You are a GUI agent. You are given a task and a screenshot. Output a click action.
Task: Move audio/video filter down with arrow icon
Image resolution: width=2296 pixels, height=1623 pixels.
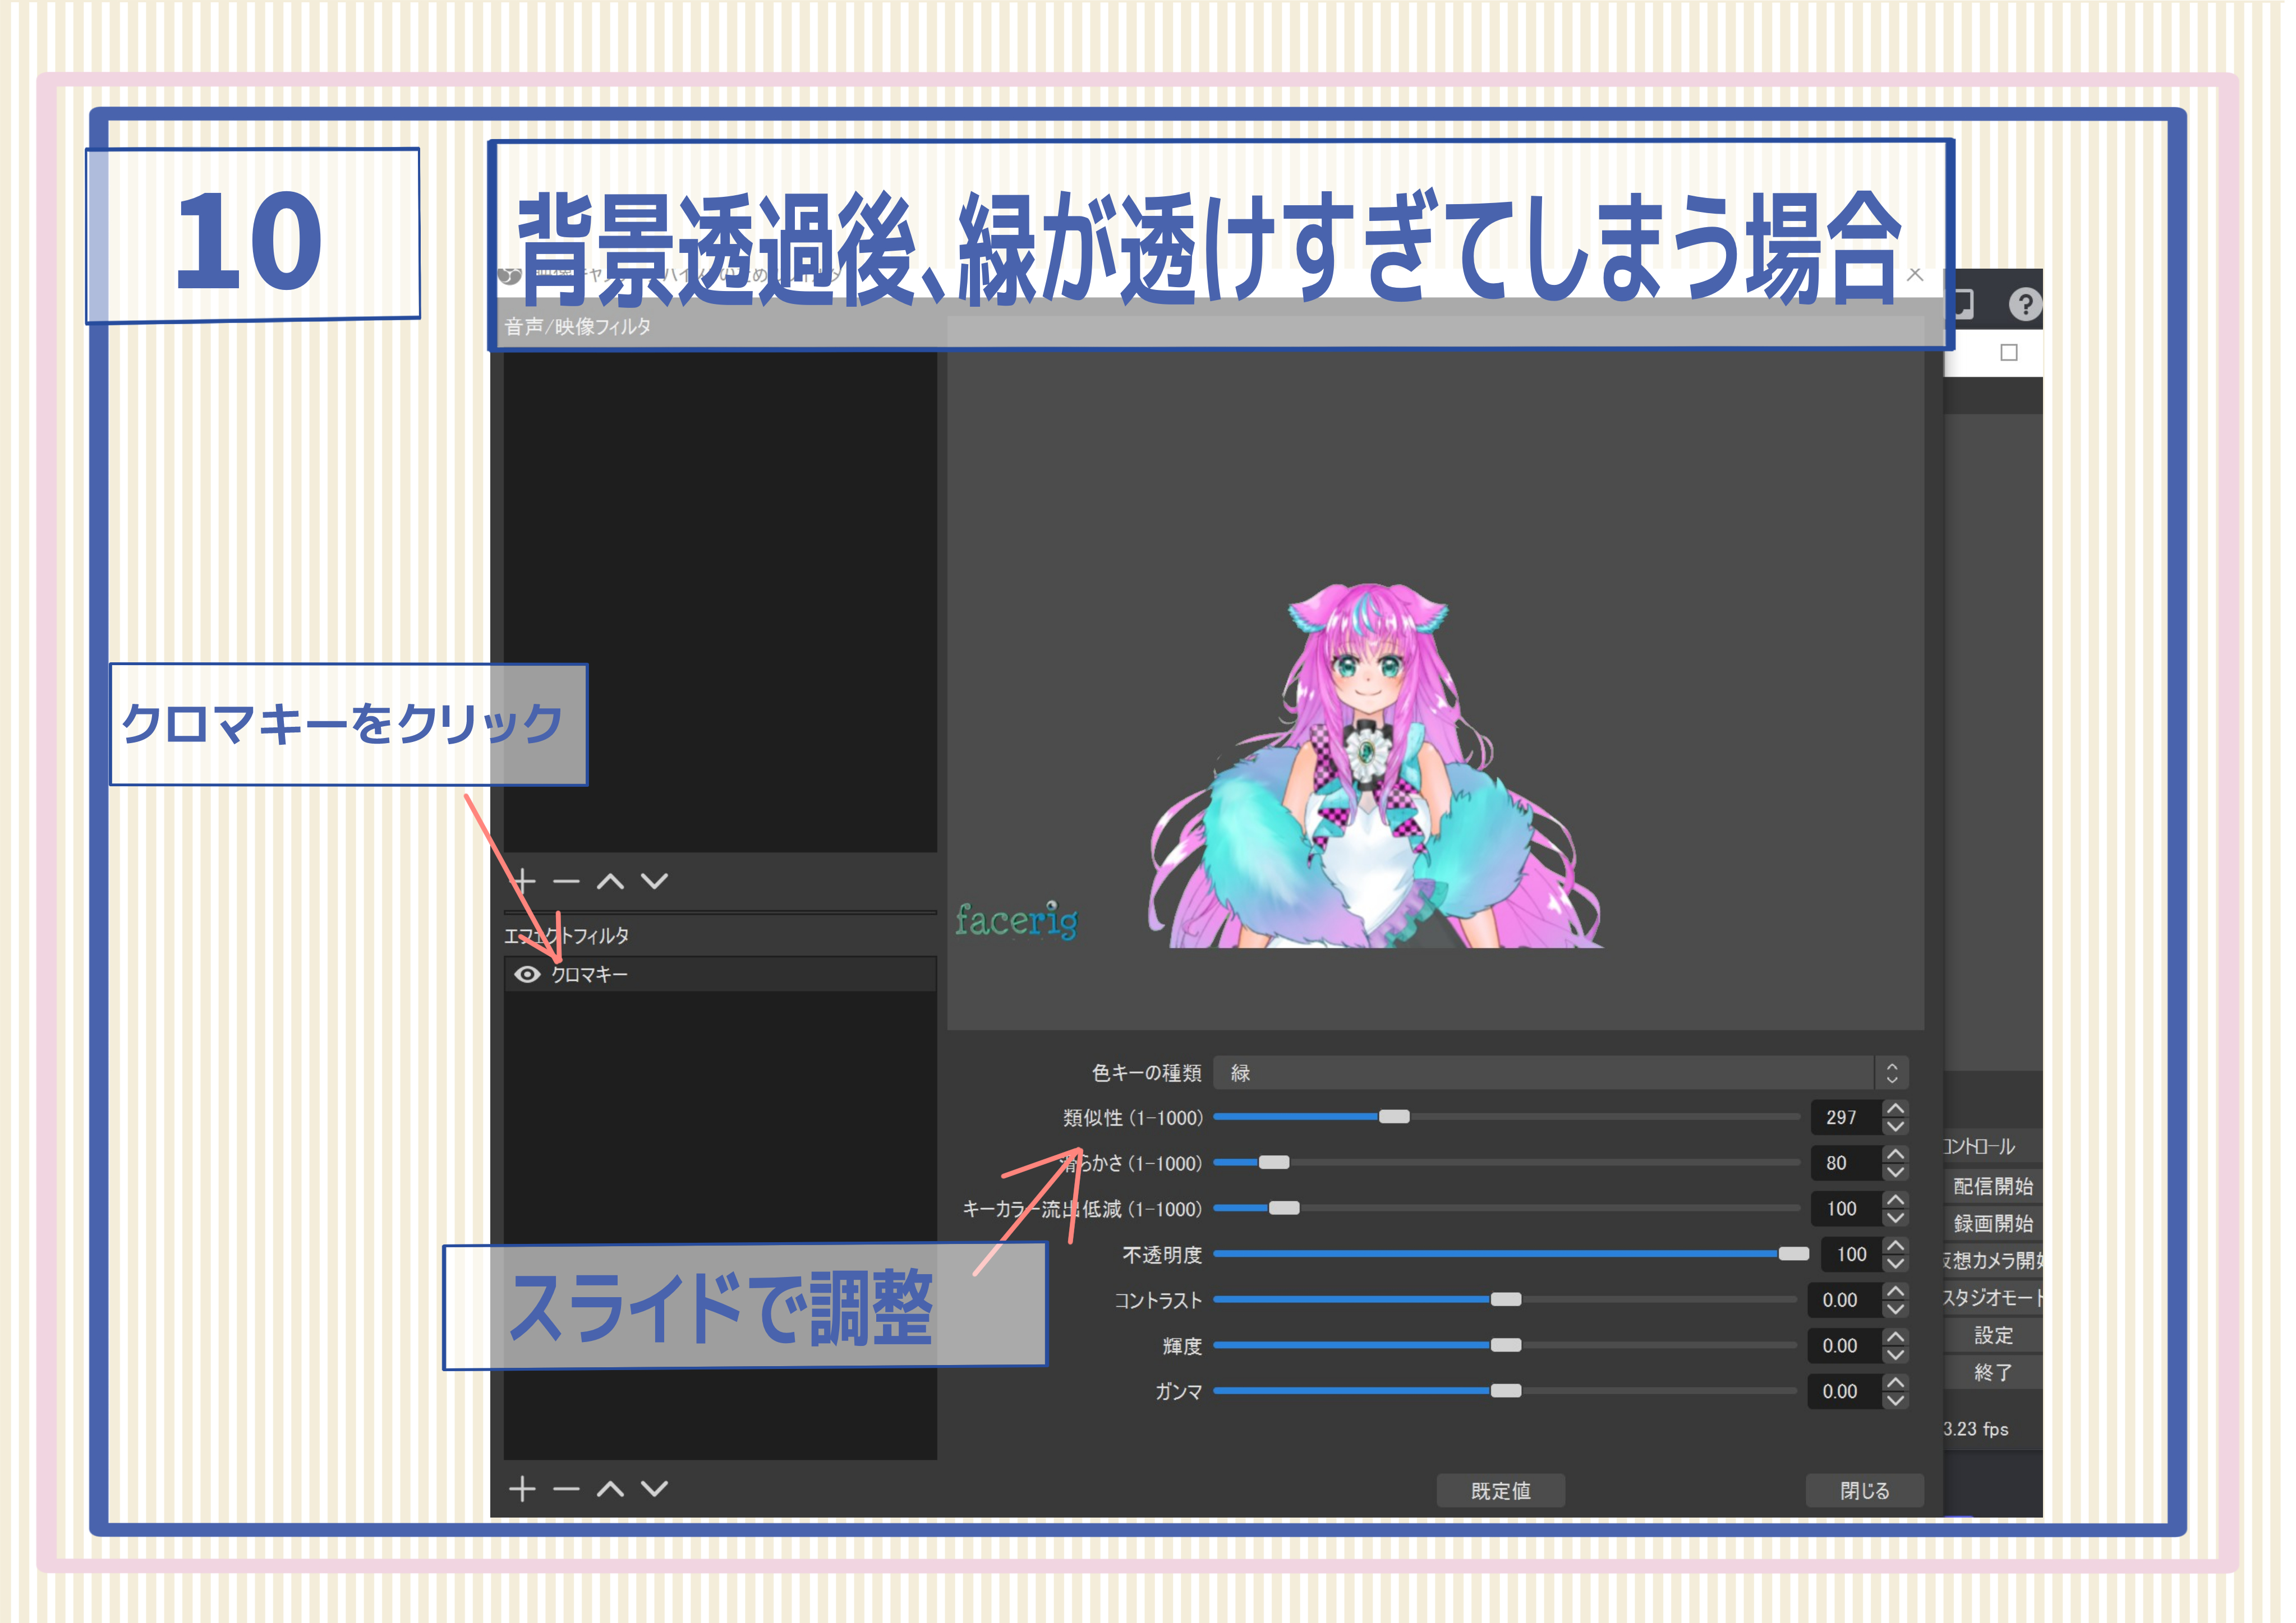pyautogui.click(x=655, y=882)
